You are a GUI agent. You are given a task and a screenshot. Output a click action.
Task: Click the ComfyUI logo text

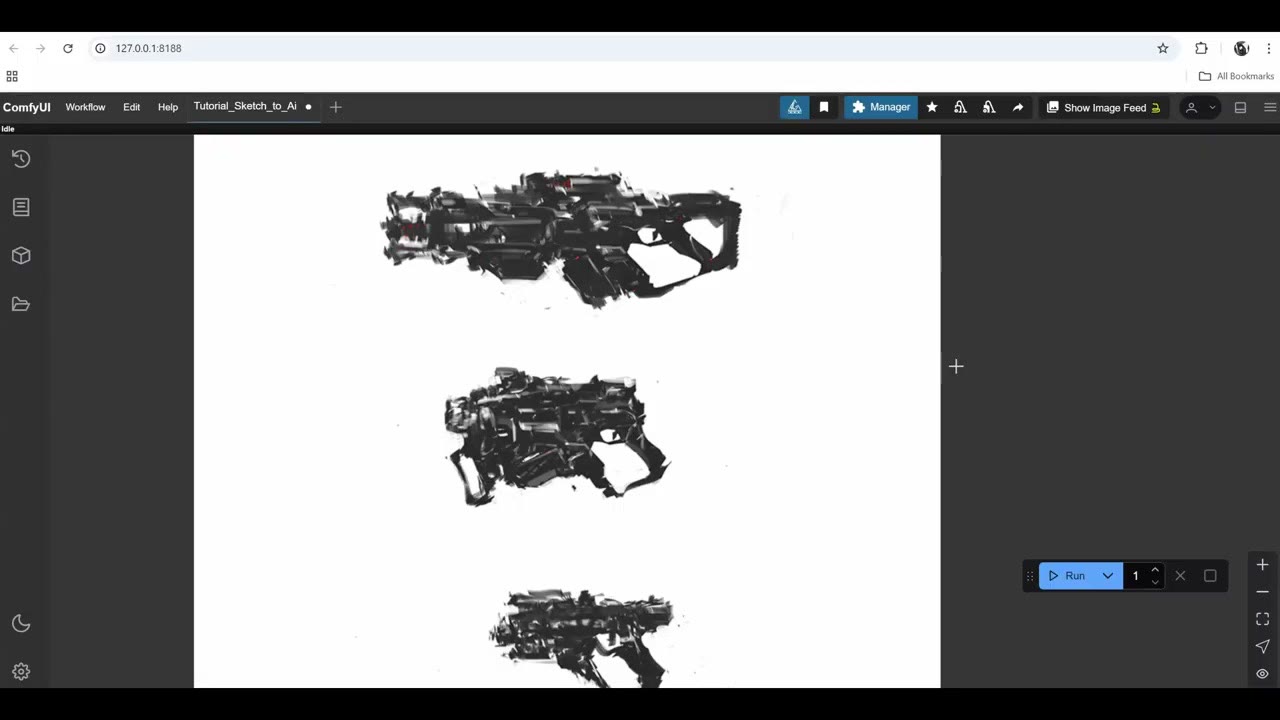click(27, 107)
